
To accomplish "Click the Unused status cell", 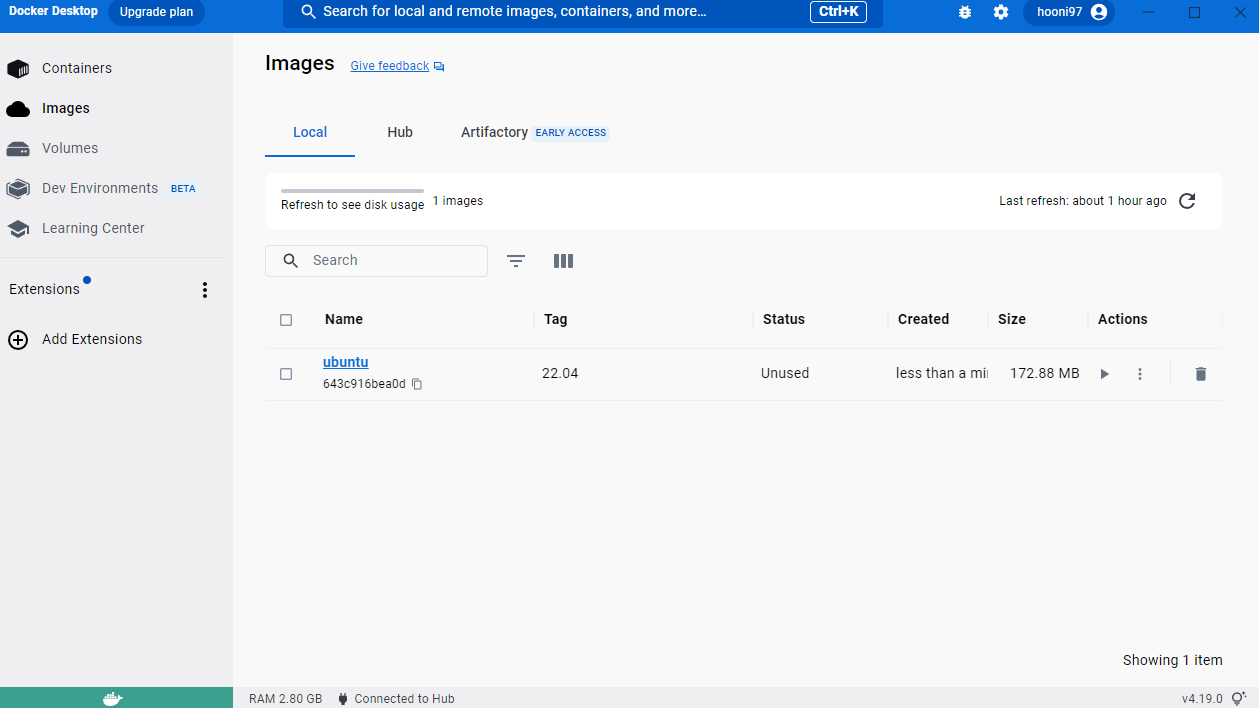I will coord(785,373).
